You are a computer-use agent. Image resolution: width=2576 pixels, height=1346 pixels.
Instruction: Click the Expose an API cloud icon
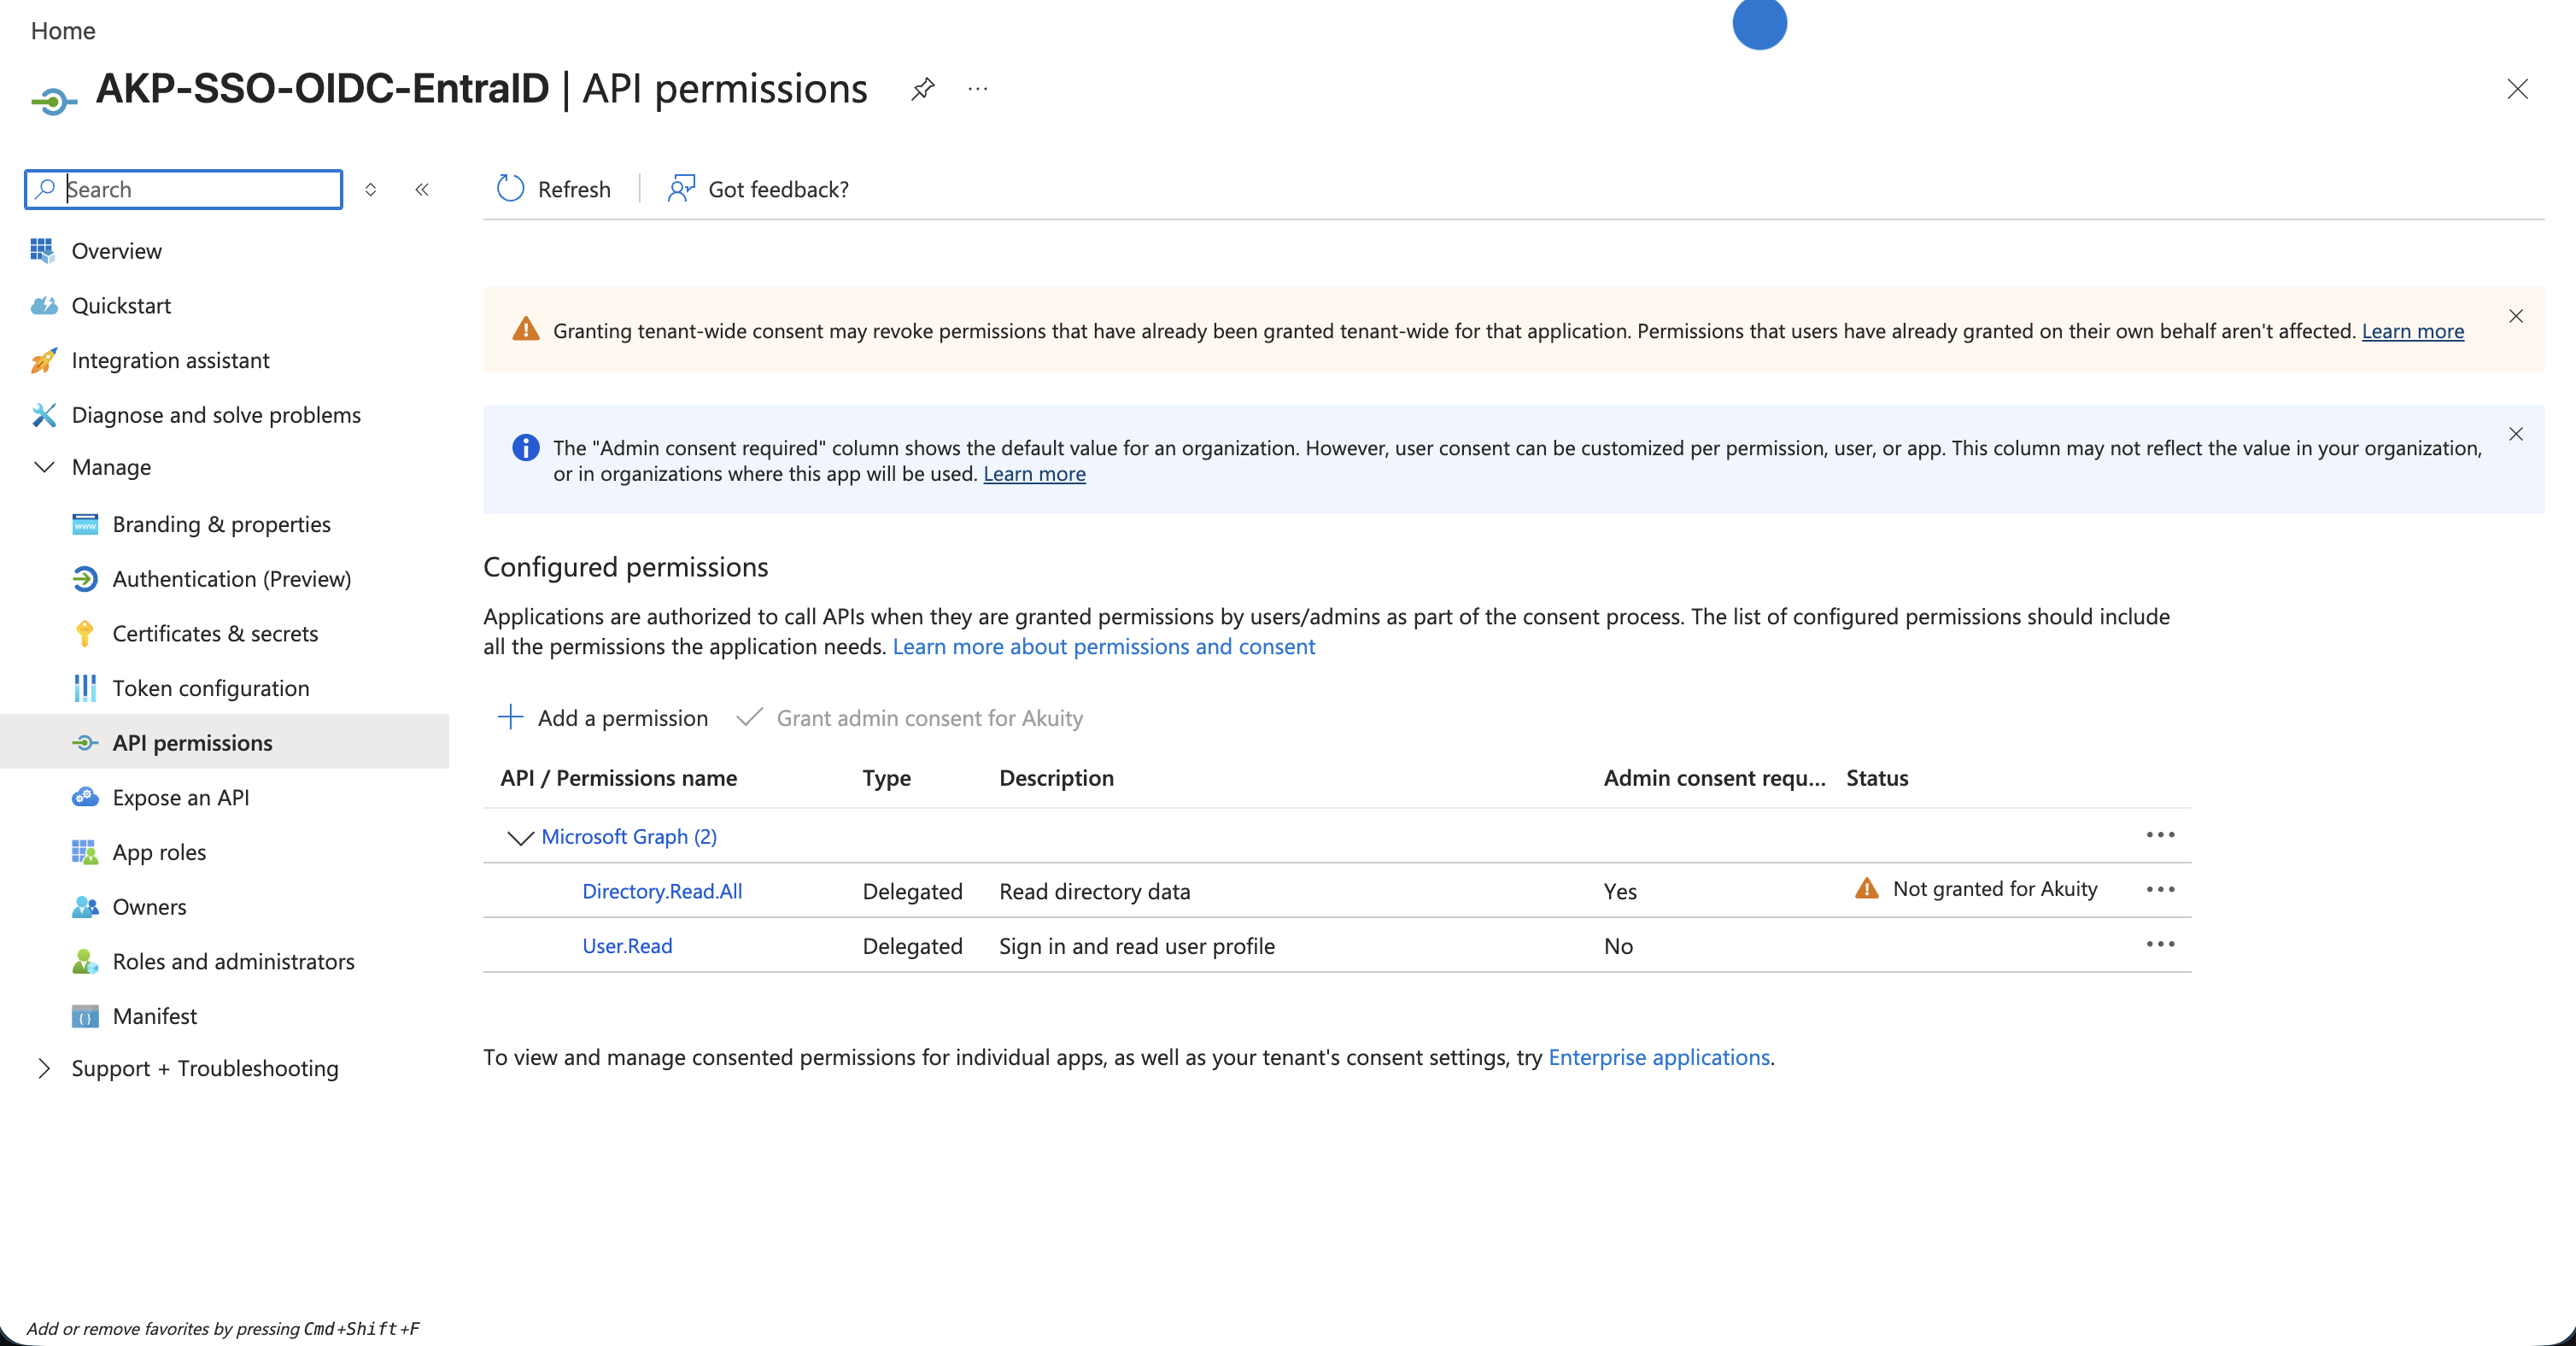pyautogui.click(x=85, y=798)
